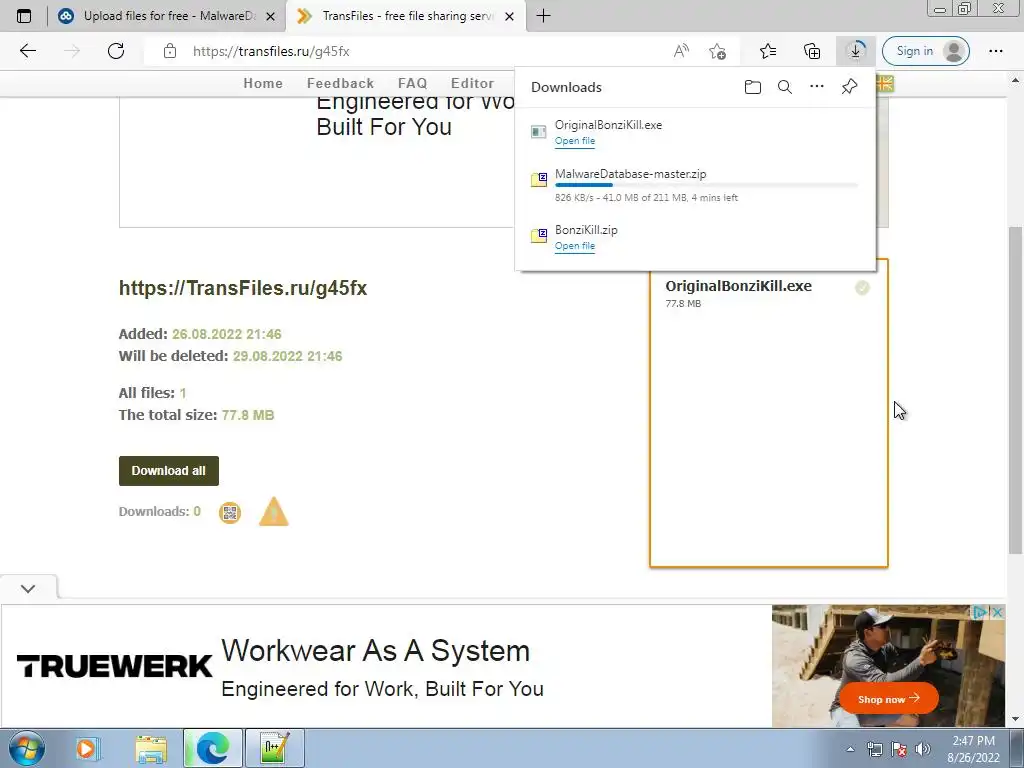Click the https://TransFiles.ru/g45fx link heading
Viewport: 1024px width, 768px height.
click(x=243, y=288)
